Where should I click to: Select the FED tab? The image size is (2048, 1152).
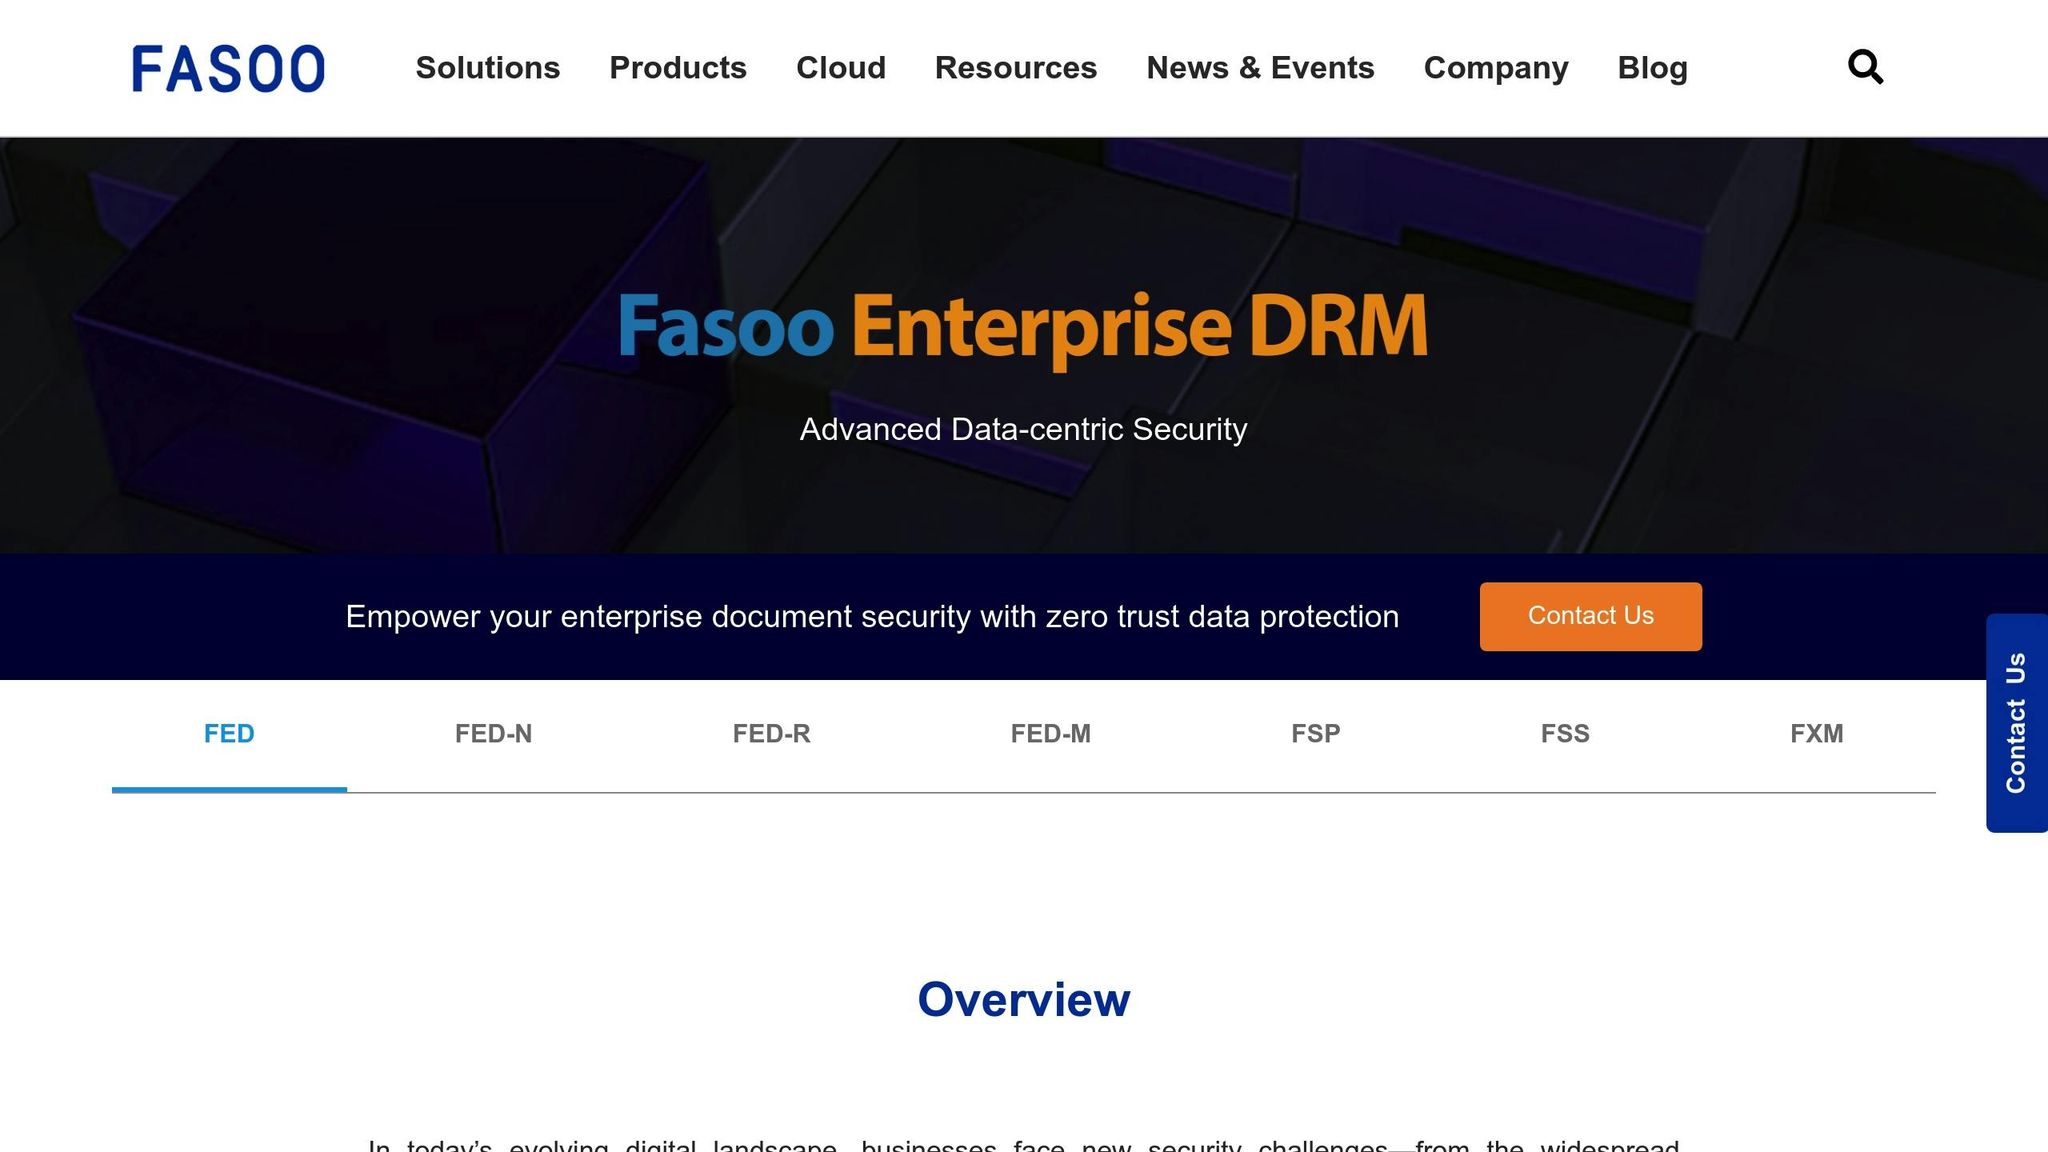click(x=229, y=734)
